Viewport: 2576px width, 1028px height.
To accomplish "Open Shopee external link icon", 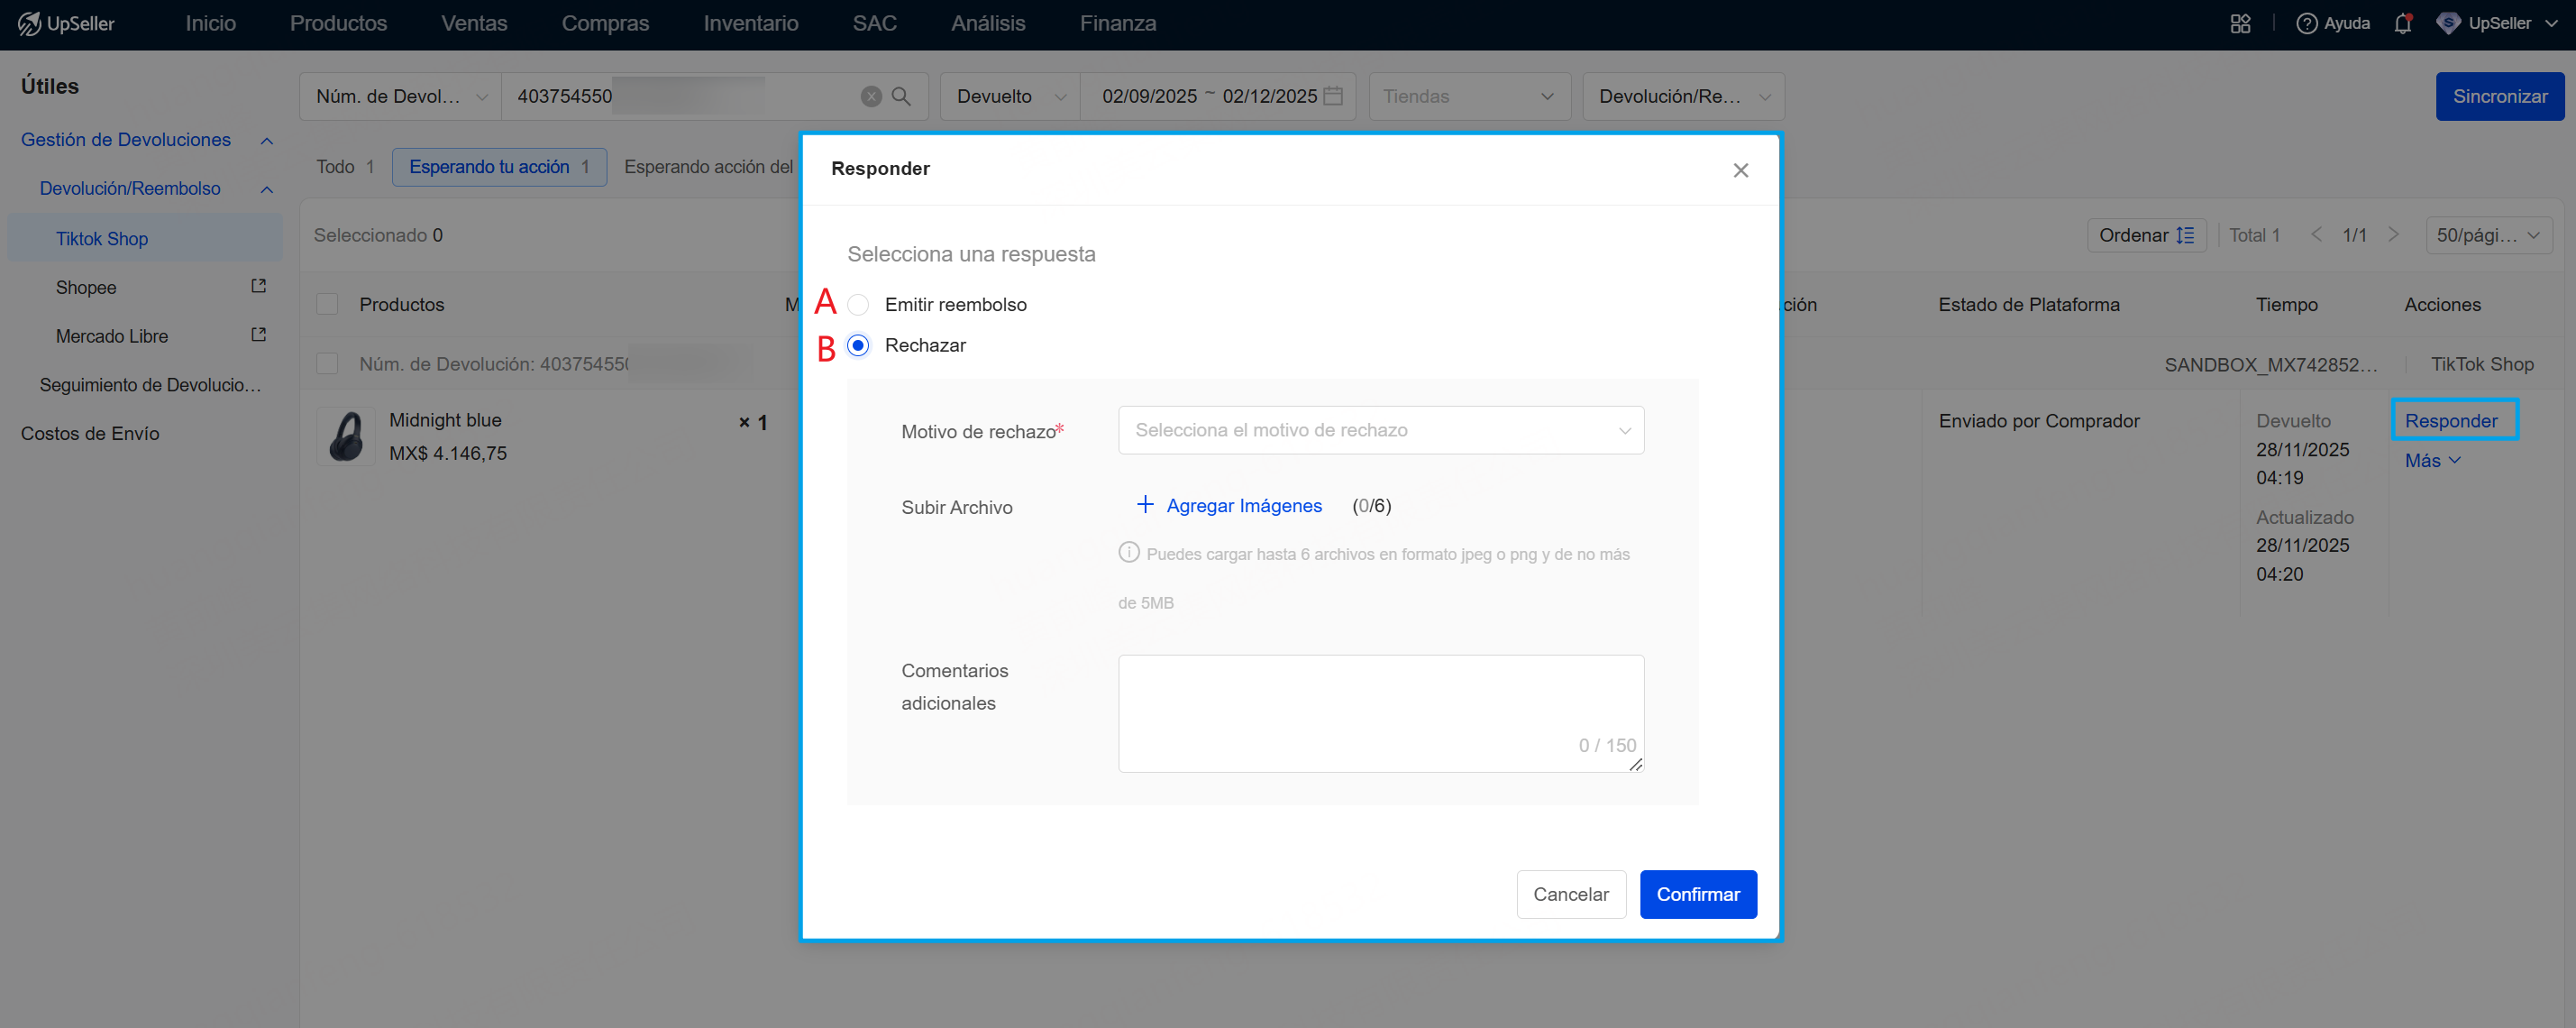I will coord(258,286).
